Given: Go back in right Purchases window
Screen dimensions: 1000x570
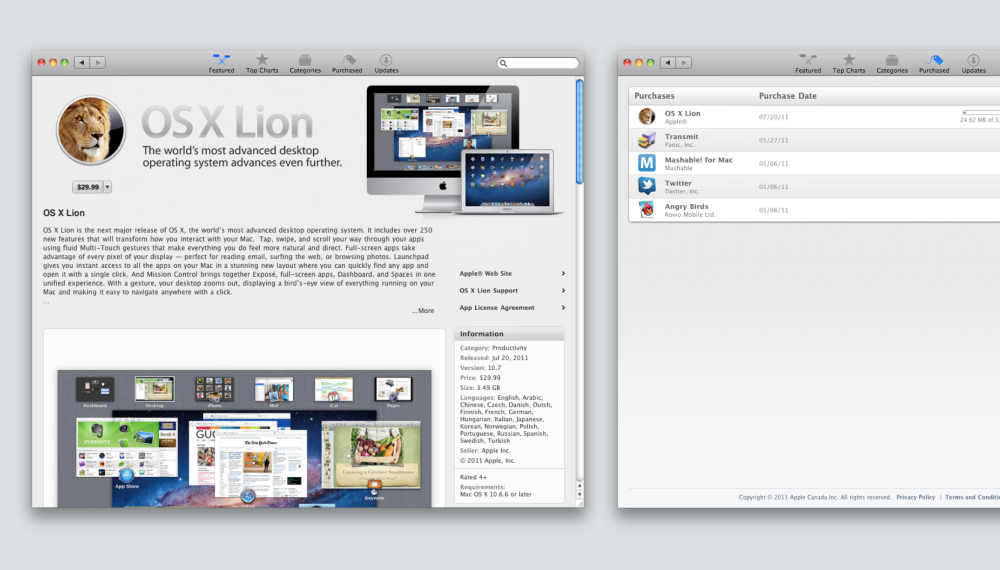Looking at the screenshot, I should coord(668,62).
